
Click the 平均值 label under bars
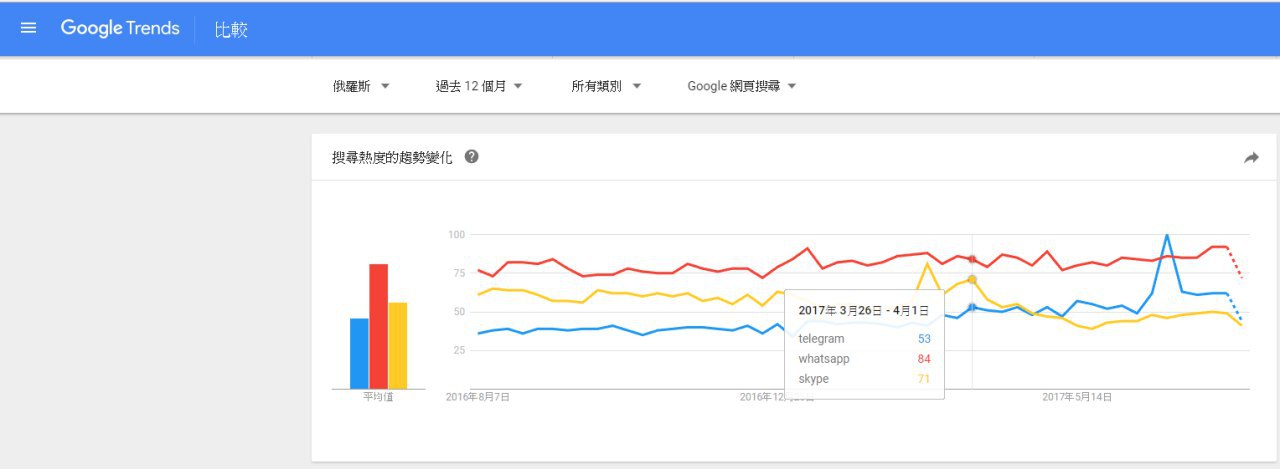click(x=378, y=397)
